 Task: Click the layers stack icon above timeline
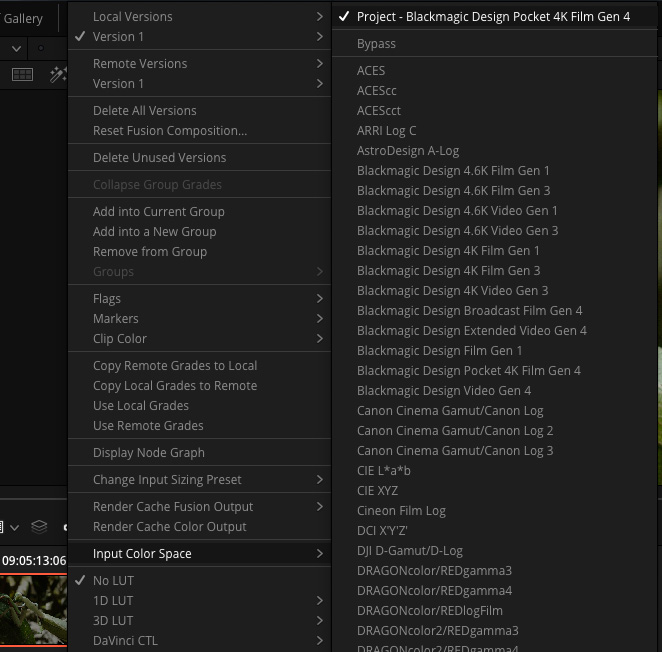point(39,527)
